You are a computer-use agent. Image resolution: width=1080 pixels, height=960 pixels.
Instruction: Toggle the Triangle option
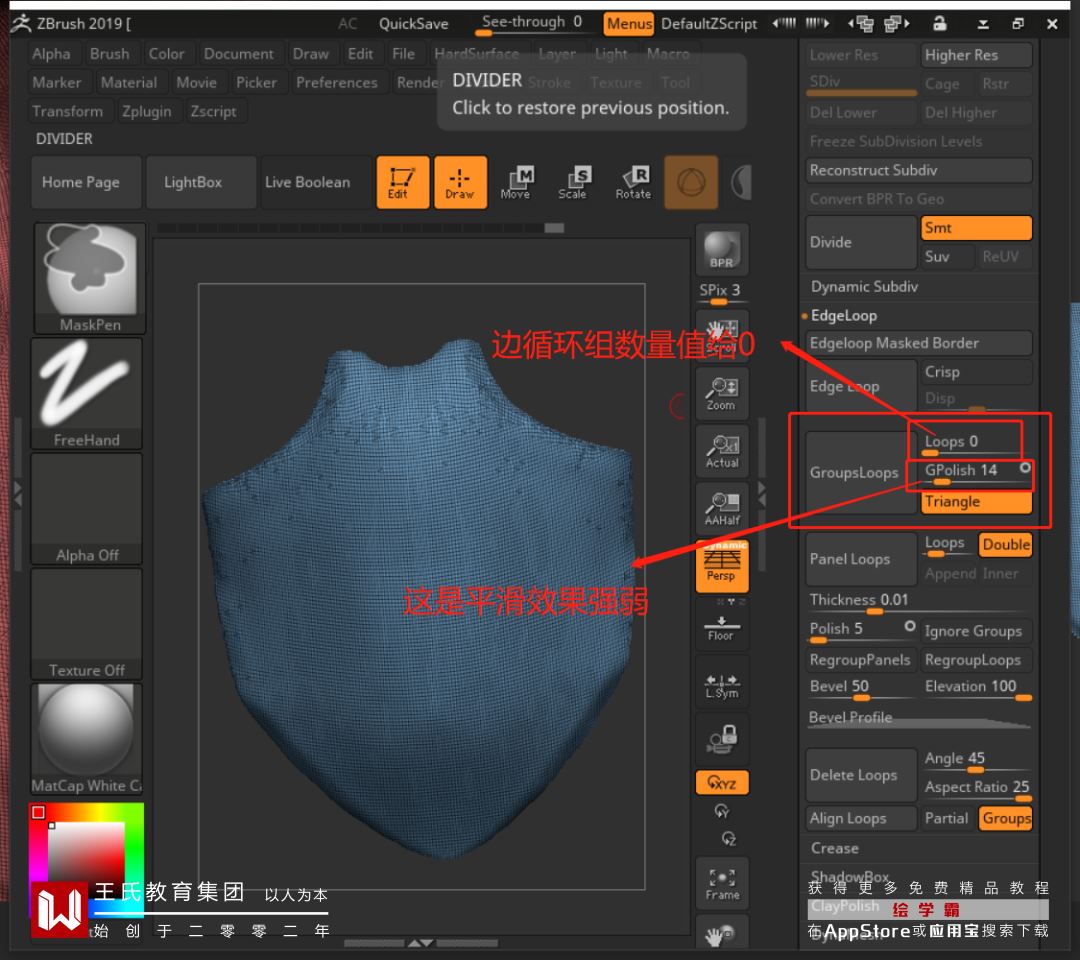(x=976, y=501)
